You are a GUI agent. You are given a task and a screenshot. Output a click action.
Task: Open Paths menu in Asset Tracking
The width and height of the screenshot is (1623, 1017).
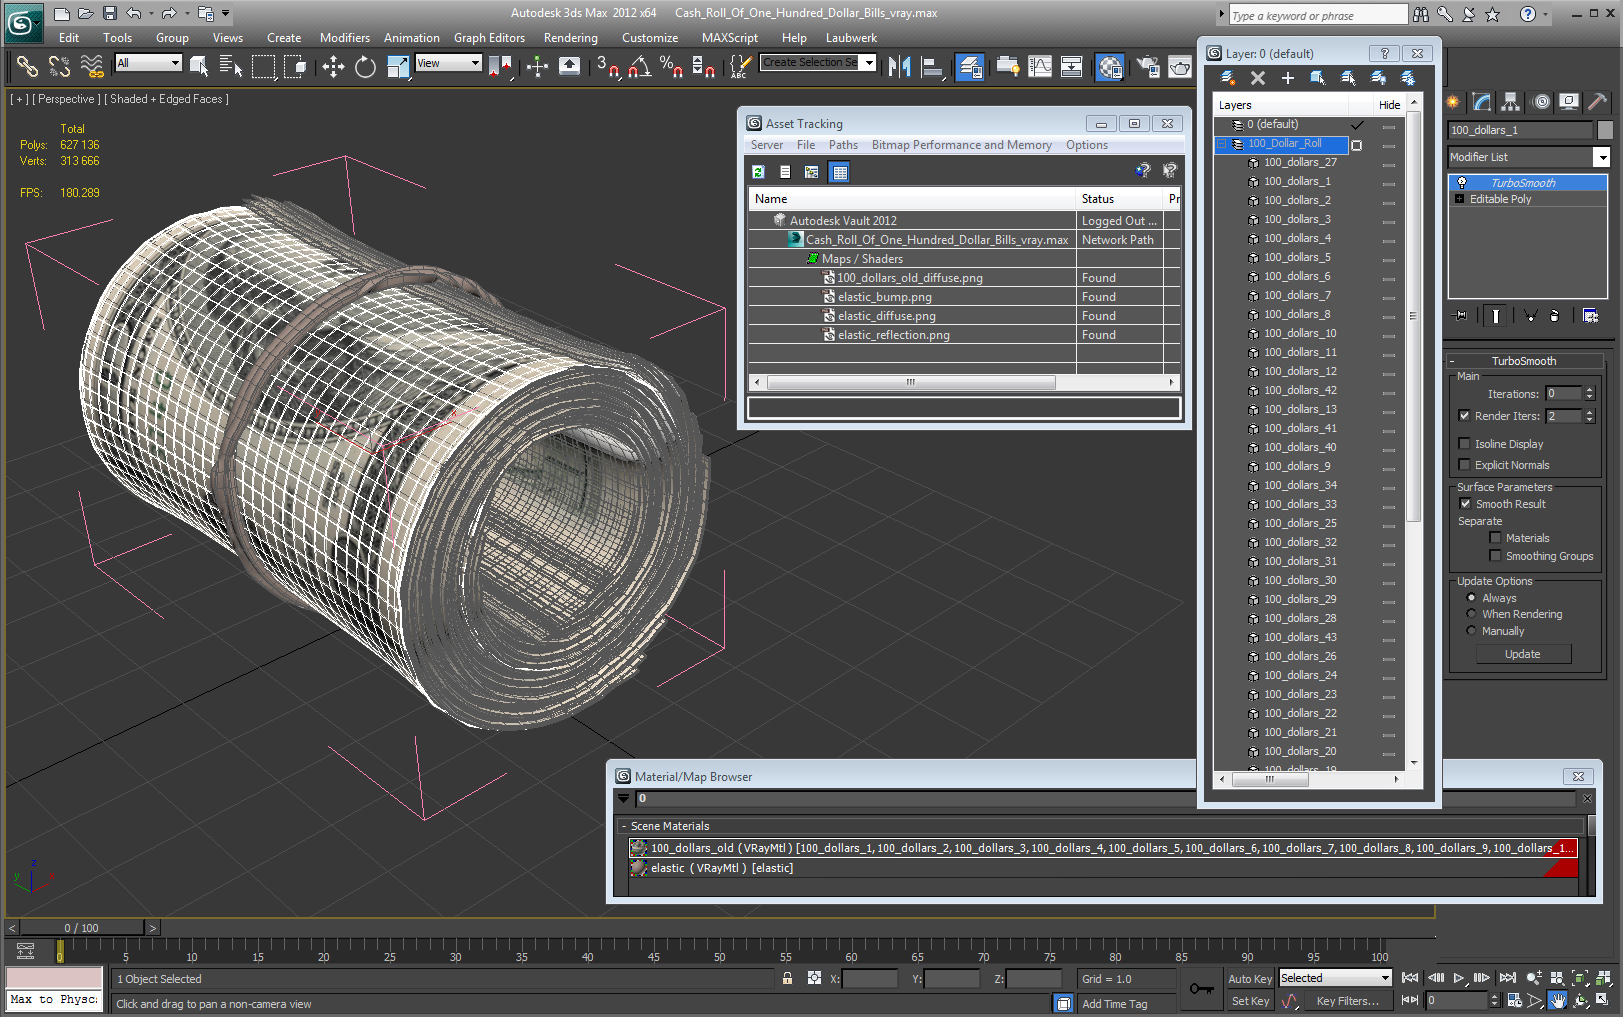click(843, 145)
